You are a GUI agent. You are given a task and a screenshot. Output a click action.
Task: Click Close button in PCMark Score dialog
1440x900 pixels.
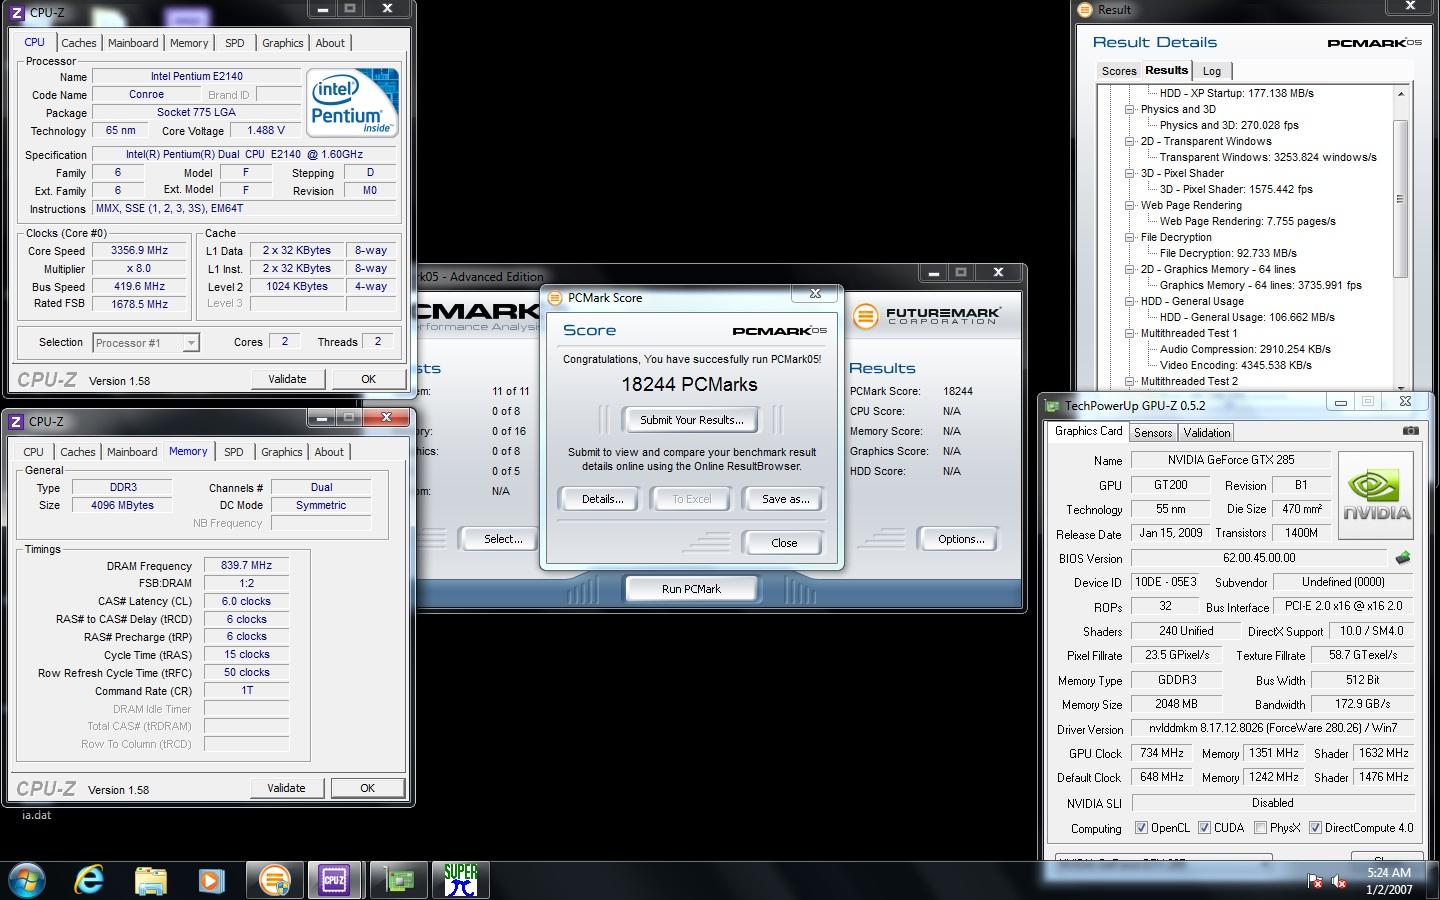click(x=784, y=543)
